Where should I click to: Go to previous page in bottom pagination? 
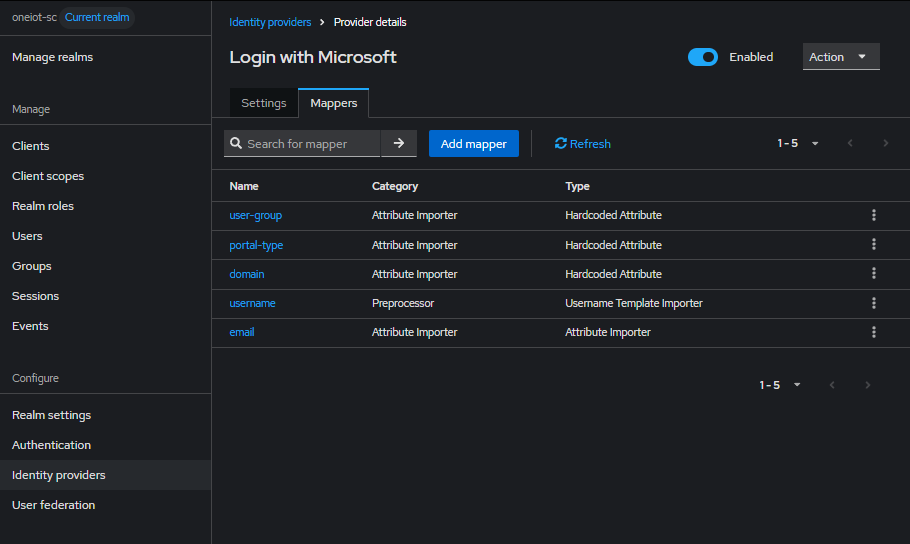pos(832,385)
